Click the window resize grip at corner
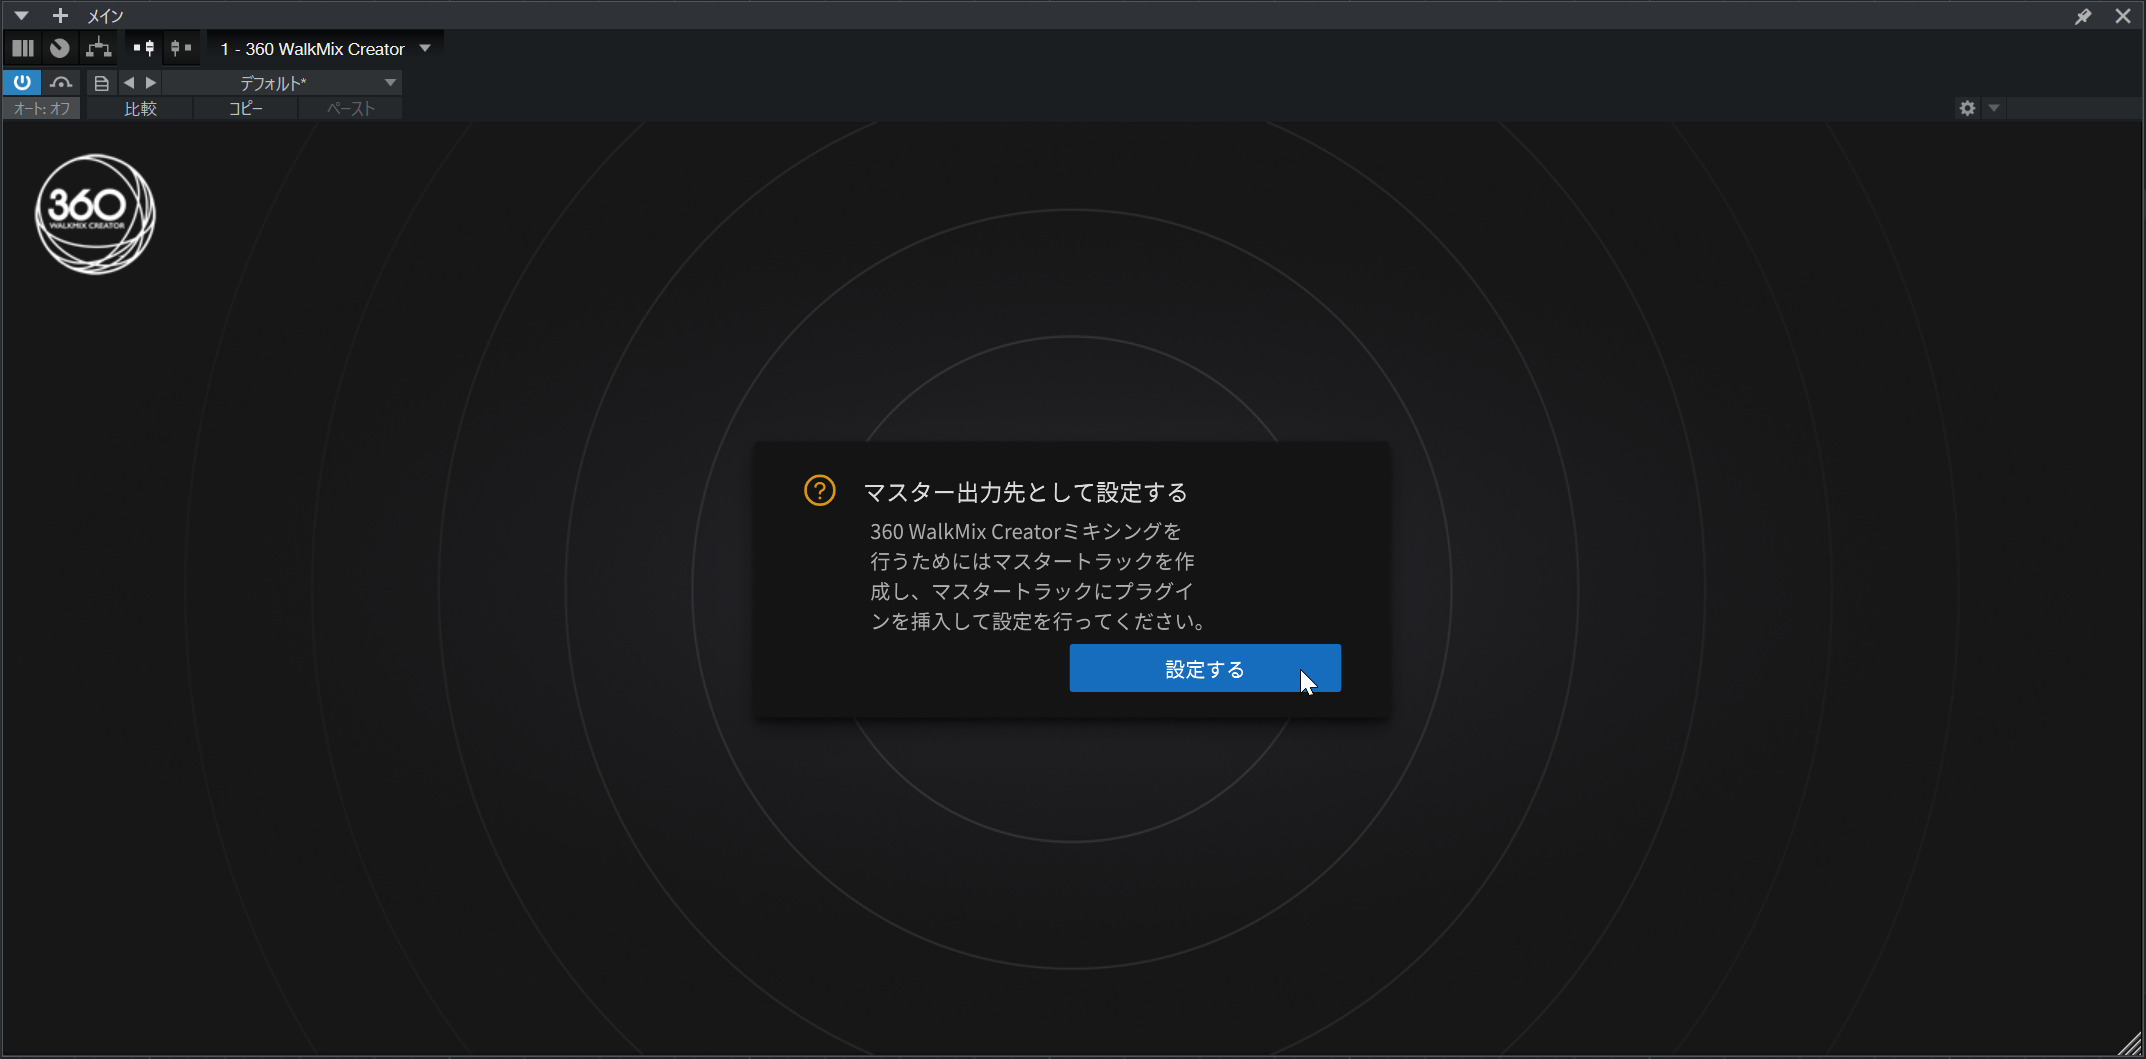2146x1059 pixels. point(2130,1043)
